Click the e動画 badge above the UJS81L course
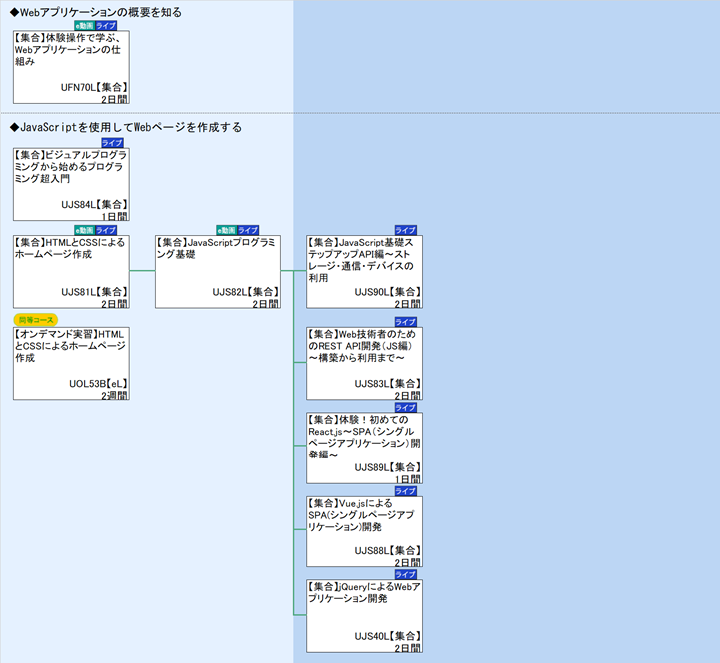Viewport: 720px width, 663px height. [84, 230]
